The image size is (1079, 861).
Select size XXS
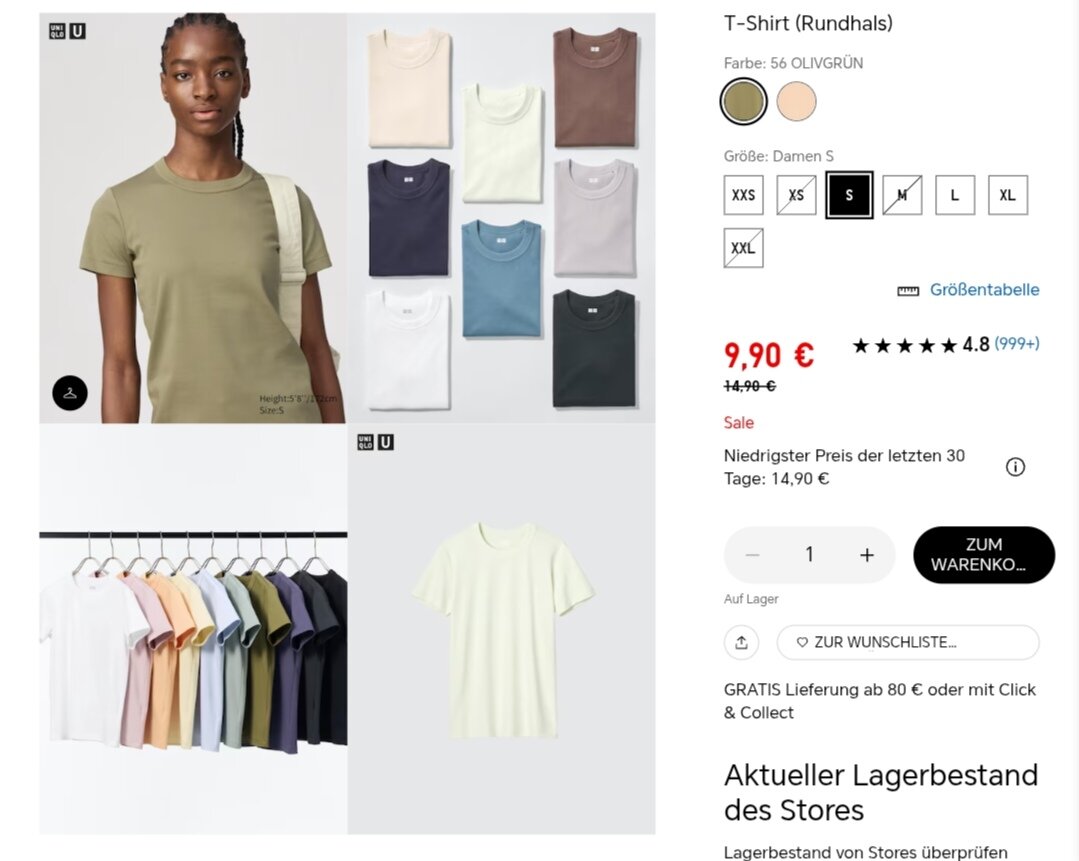743,195
